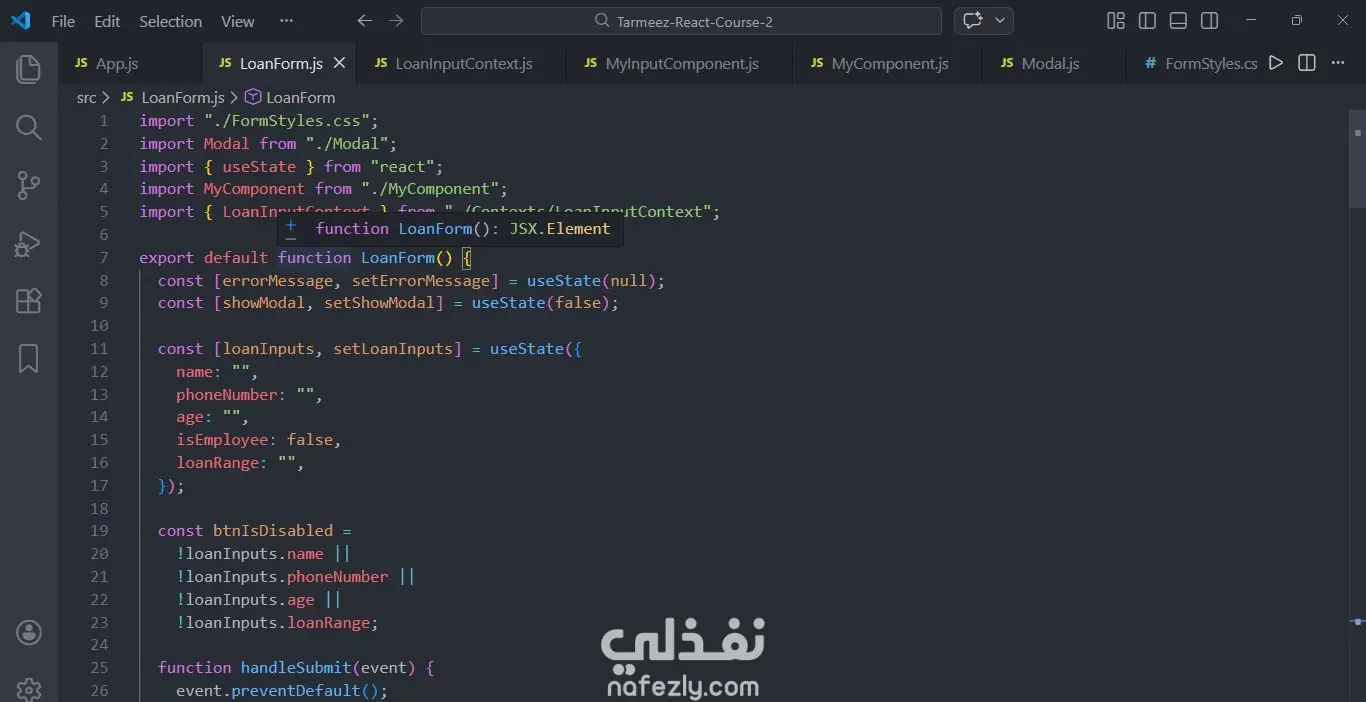This screenshot has width=1366, height=702.
Task: Click the "./FormStyles.css" import string
Action: 287,120
